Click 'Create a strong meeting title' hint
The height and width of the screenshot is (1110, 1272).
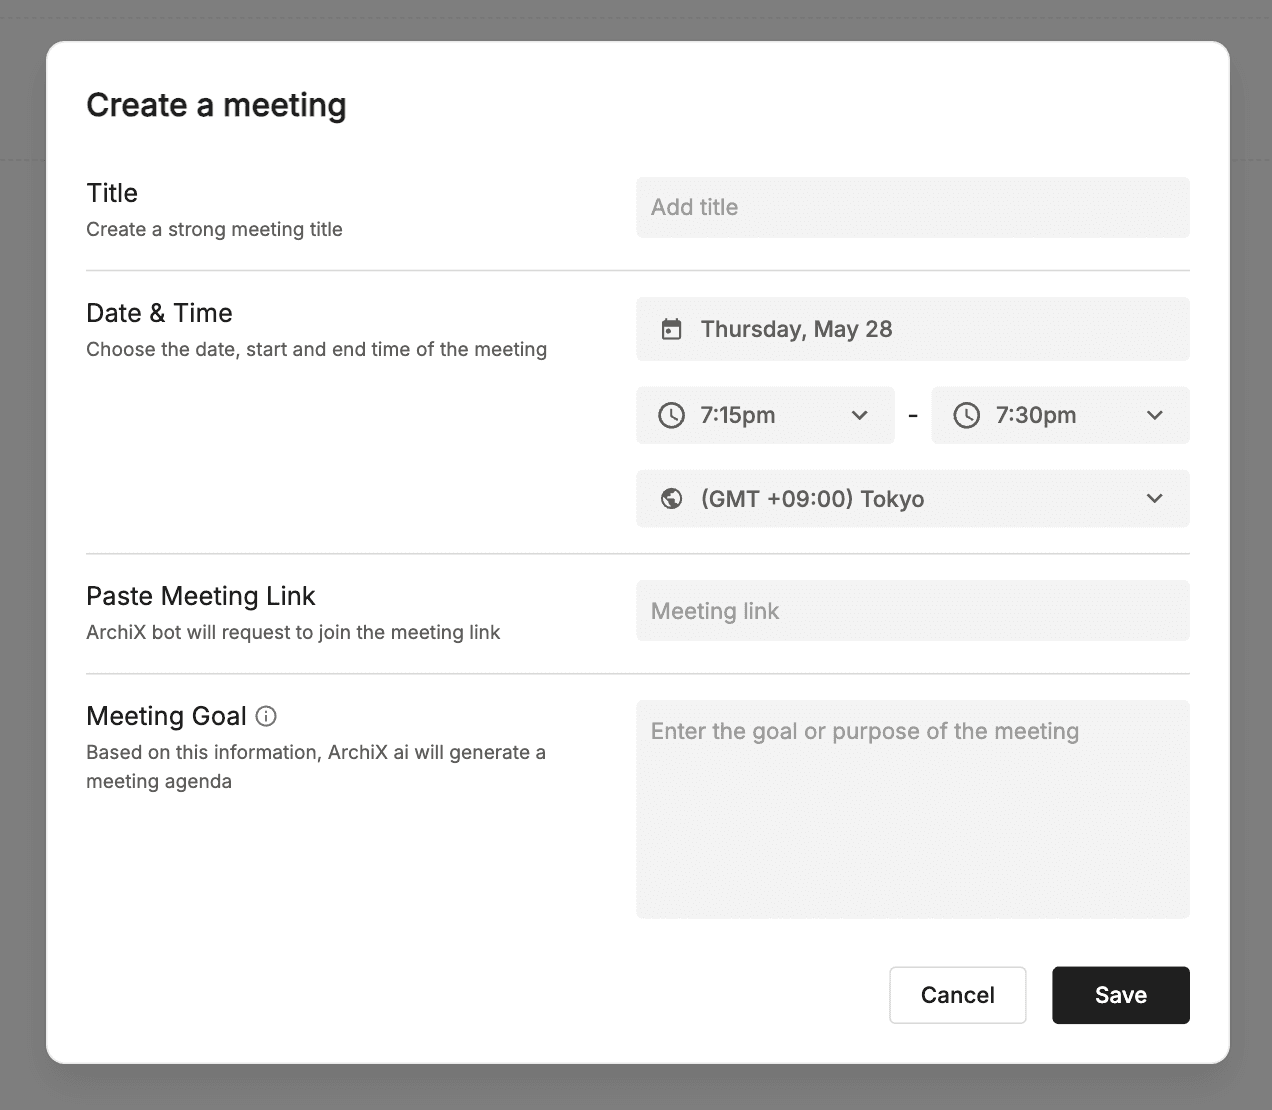(x=214, y=229)
